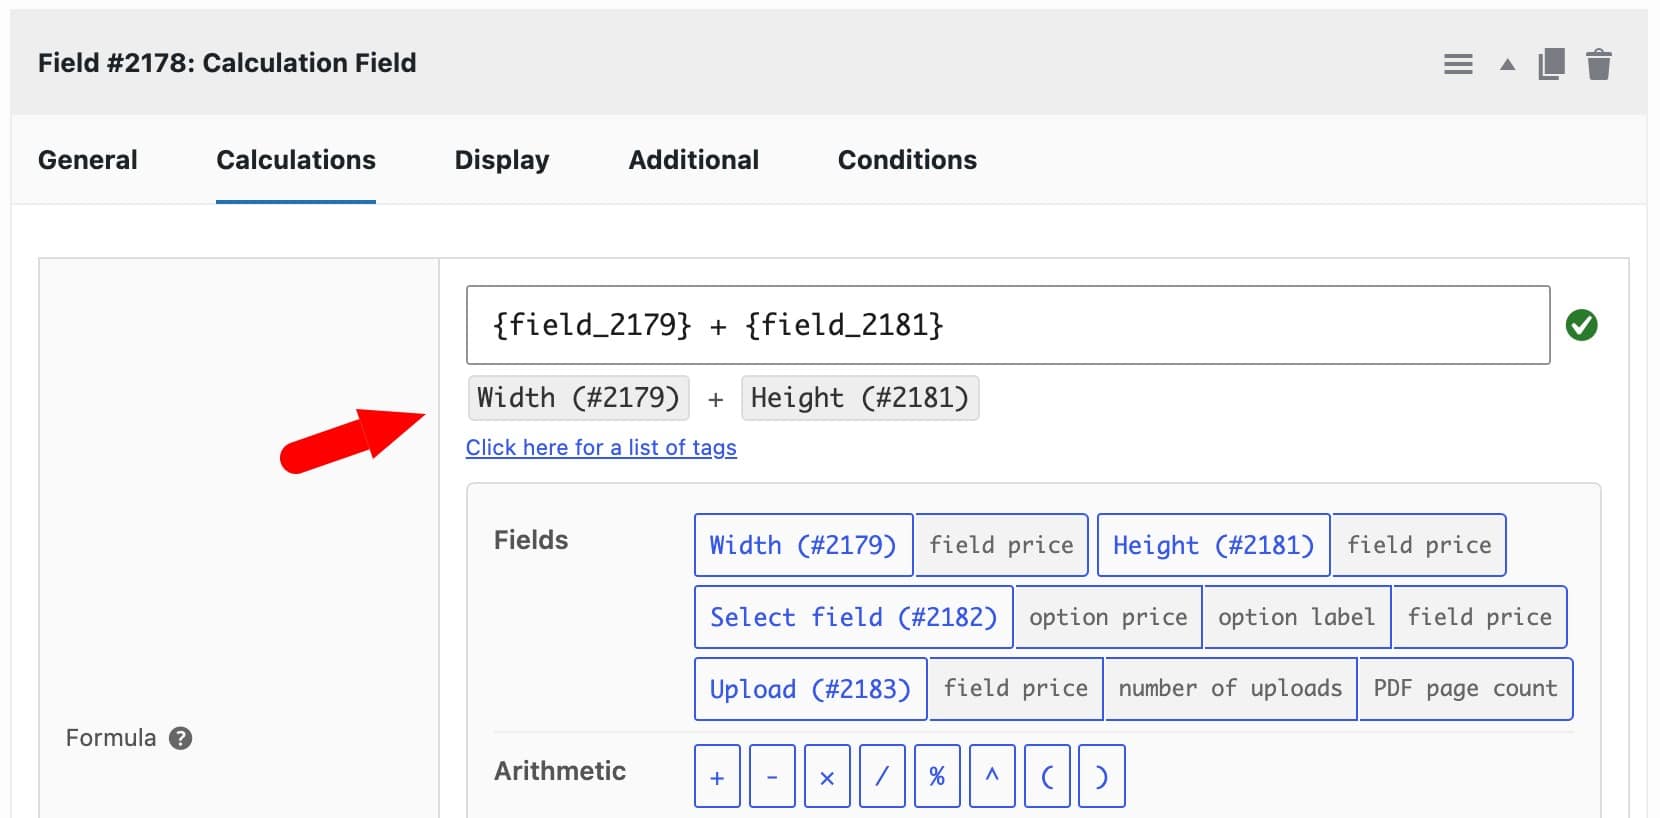Open the 'Click here for a list of tags' link
1660x818 pixels.
pyautogui.click(x=601, y=448)
